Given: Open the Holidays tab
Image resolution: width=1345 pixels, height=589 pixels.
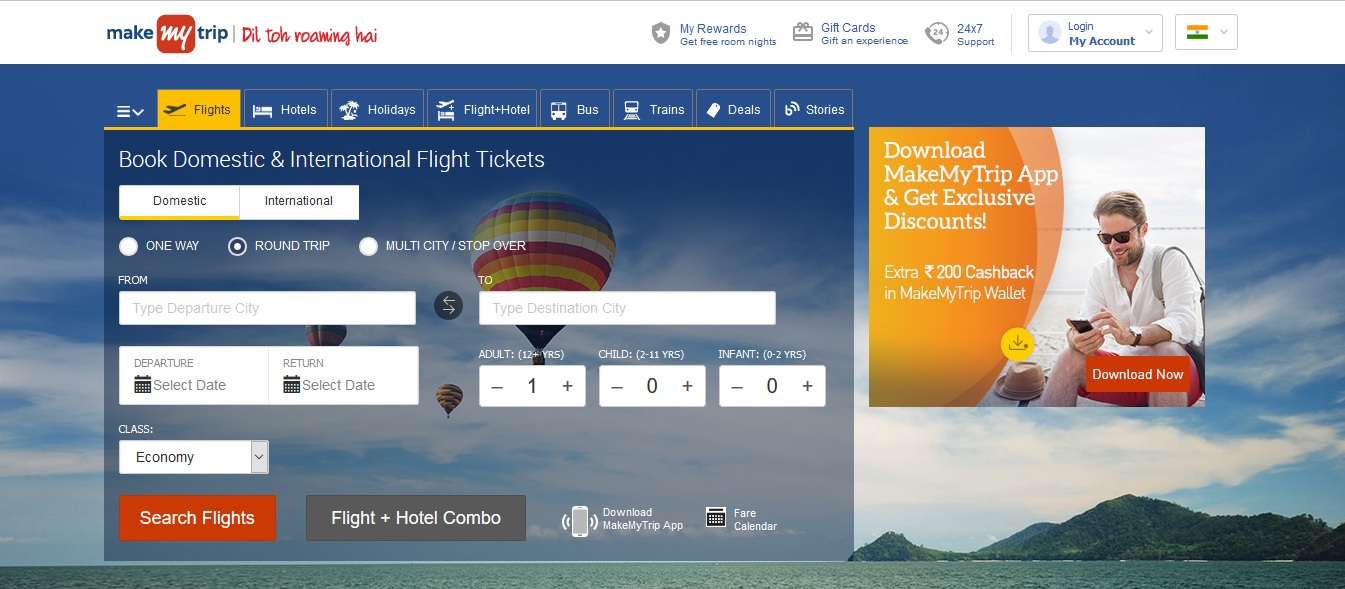Looking at the screenshot, I should pyautogui.click(x=377, y=109).
